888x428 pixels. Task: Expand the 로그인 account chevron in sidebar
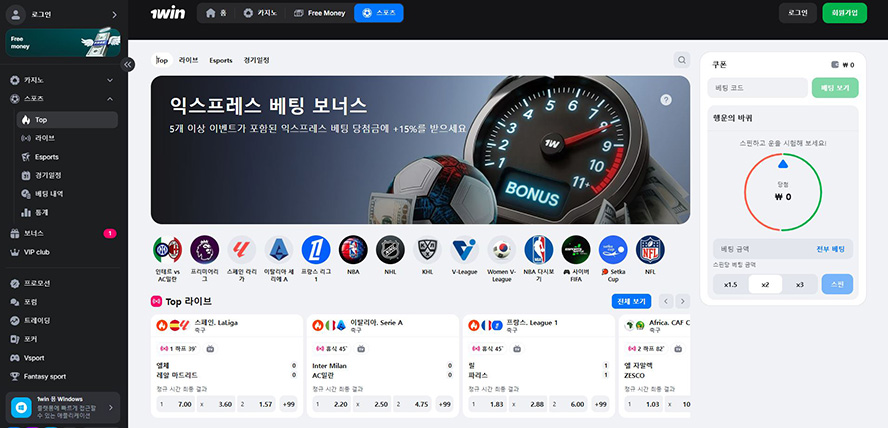coord(114,15)
